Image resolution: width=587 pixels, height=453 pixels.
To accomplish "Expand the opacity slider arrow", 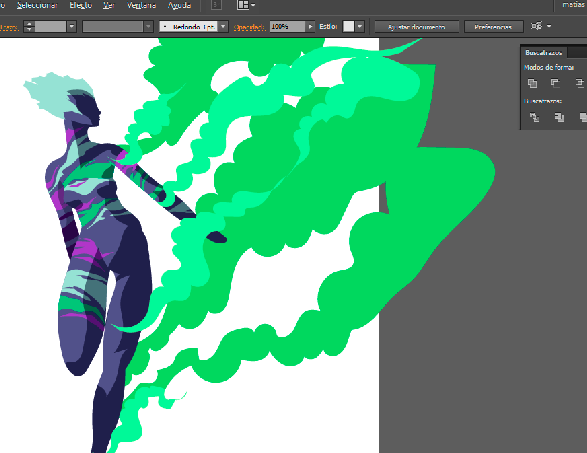I will pyautogui.click(x=310, y=27).
